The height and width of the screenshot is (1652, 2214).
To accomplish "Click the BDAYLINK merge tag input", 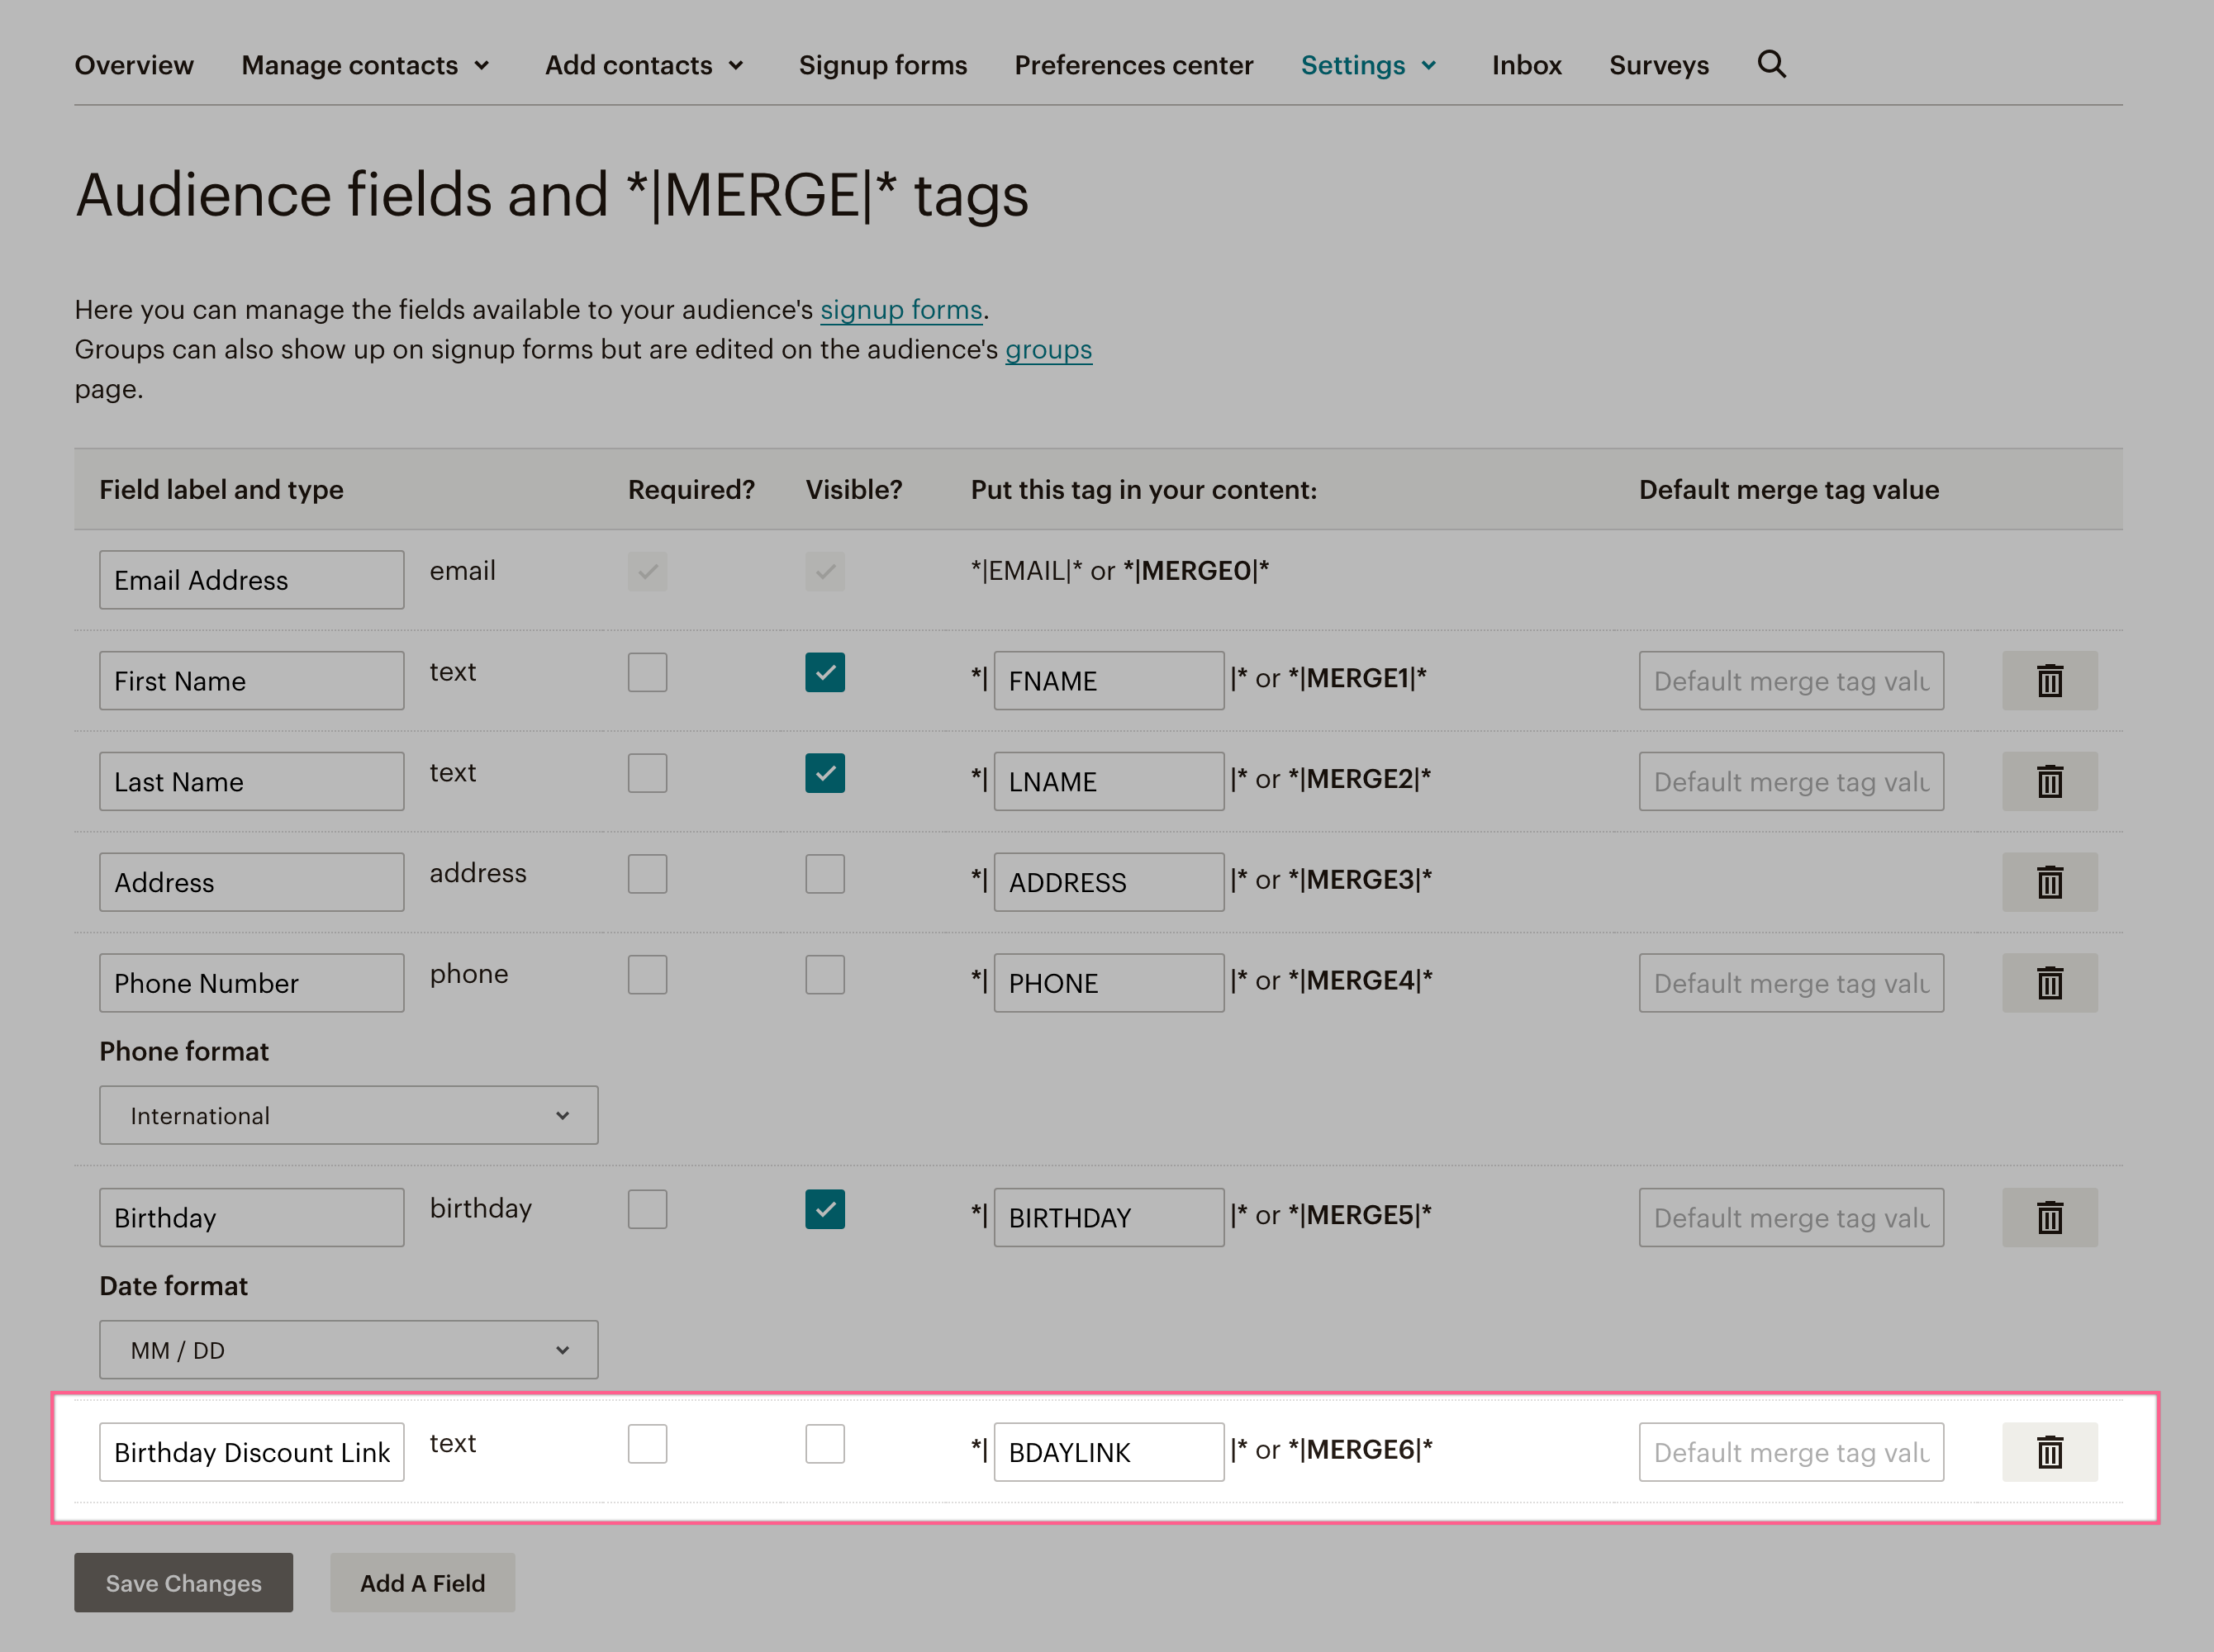I will (x=1108, y=1452).
